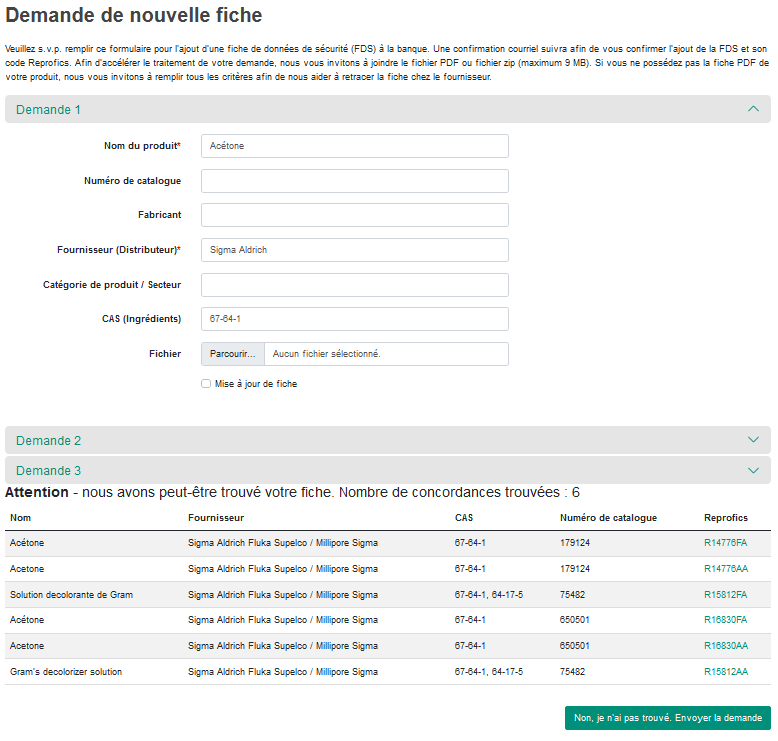The width and height of the screenshot is (778, 741).
Task: Collapse the Demande 1 section chevron
Action: coord(753,109)
